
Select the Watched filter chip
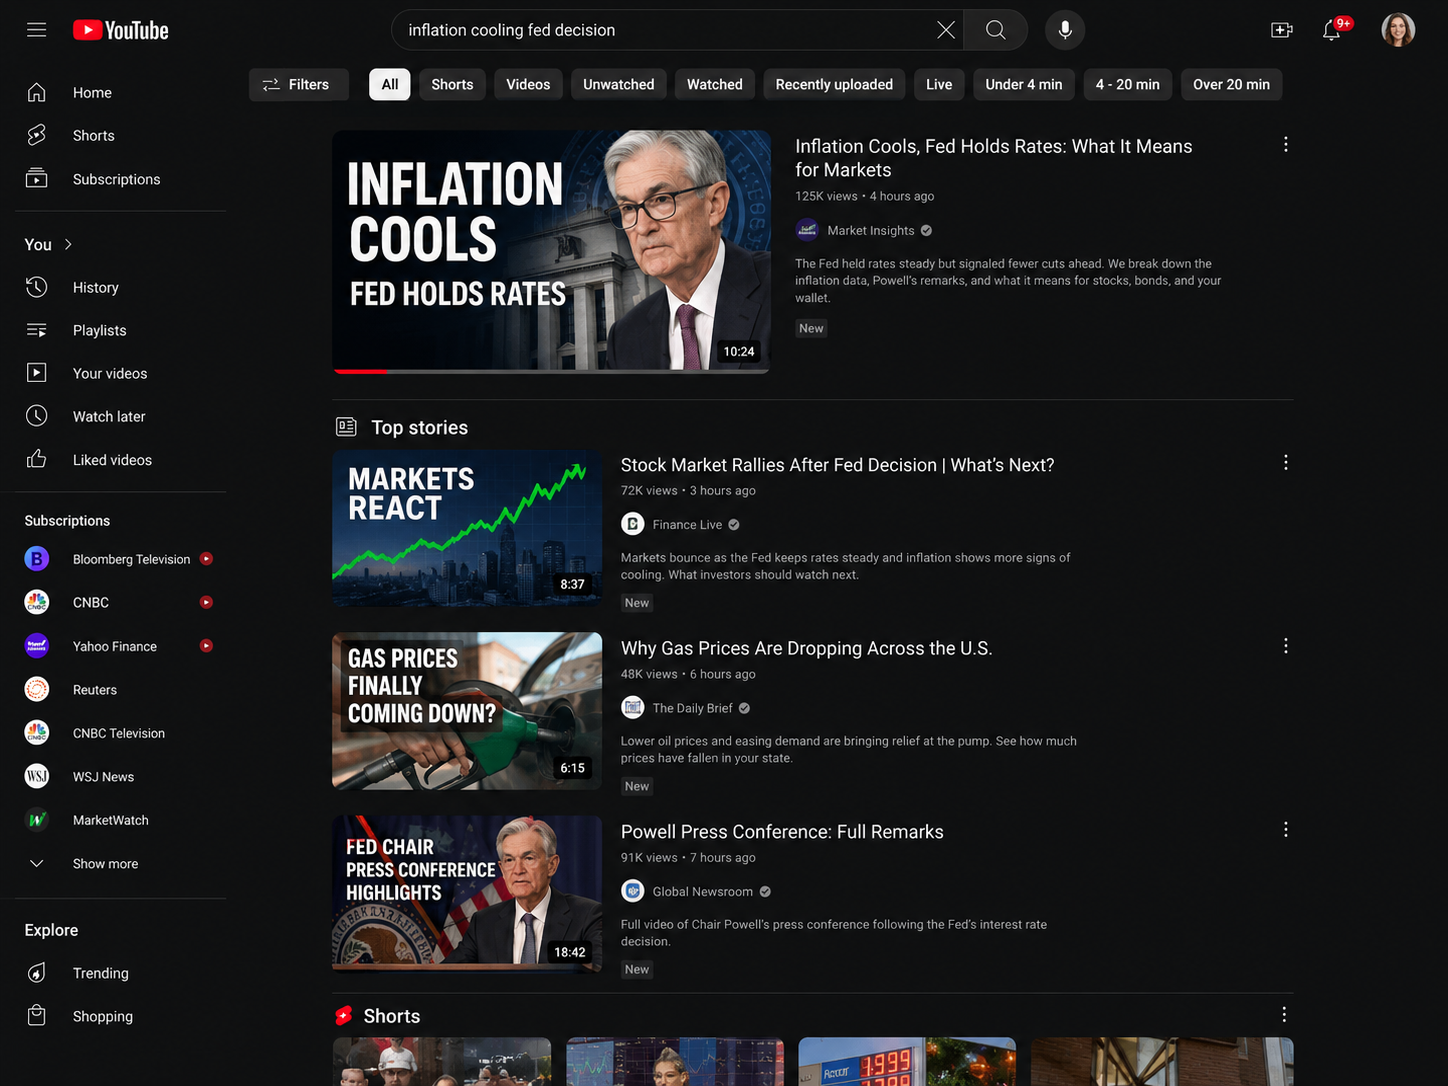pyautogui.click(x=715, y=84)
